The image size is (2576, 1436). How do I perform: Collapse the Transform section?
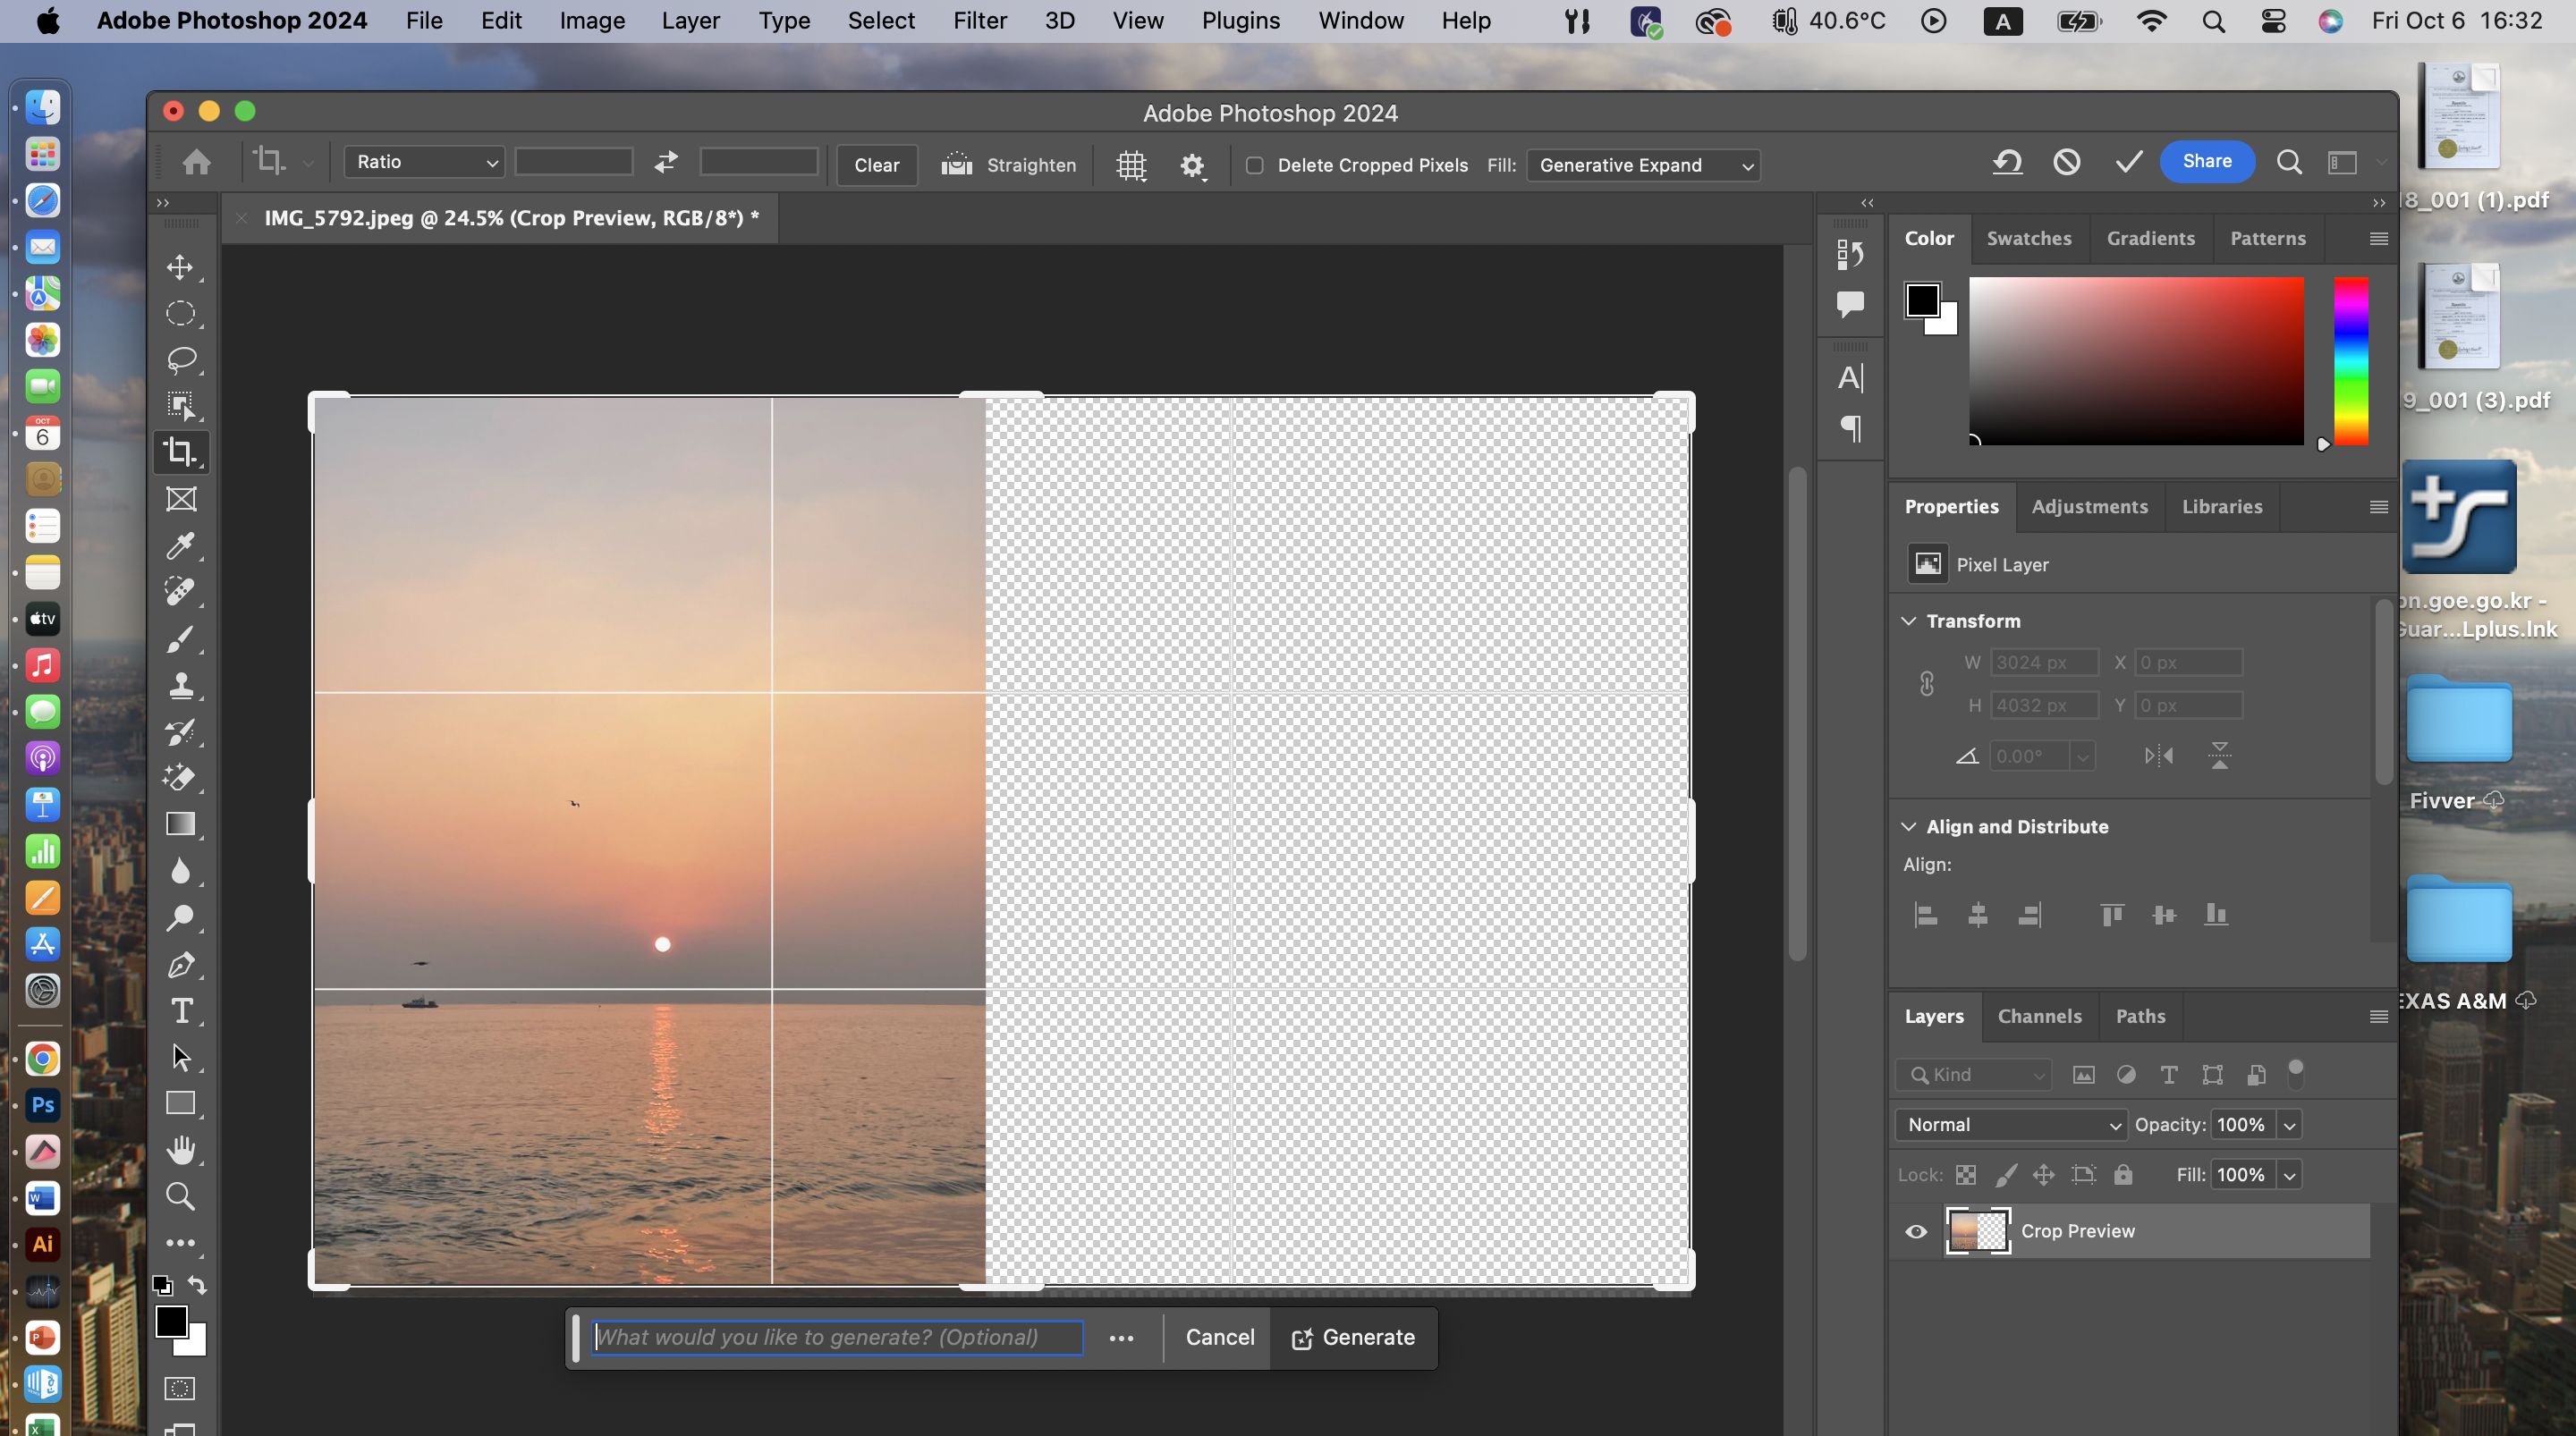[x=1908, y=621]
